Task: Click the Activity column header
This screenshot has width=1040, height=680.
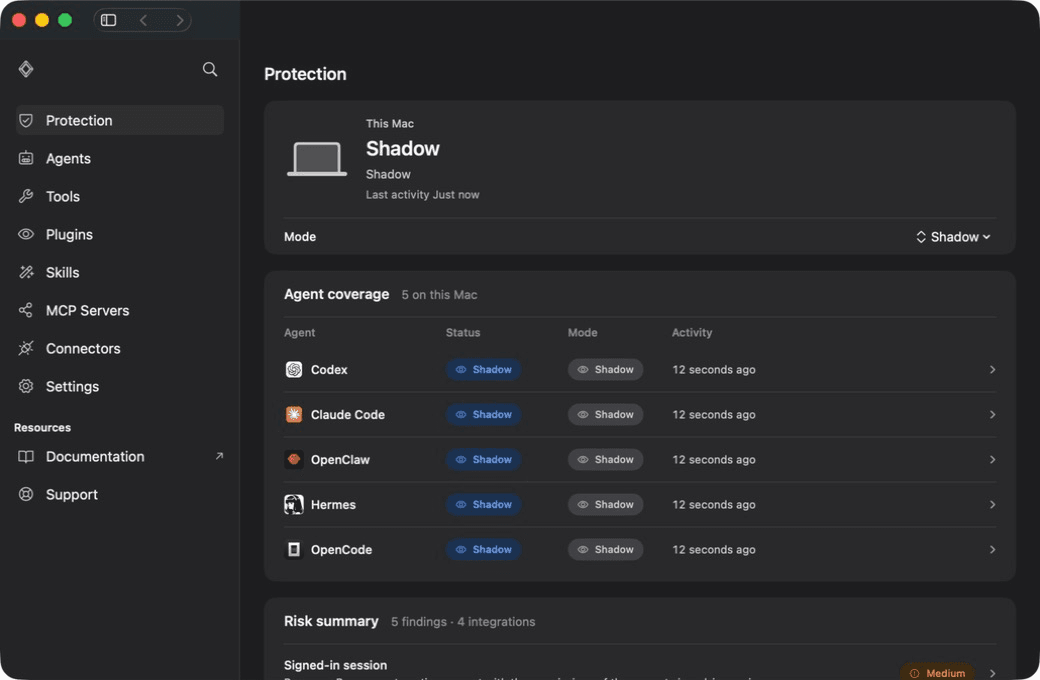Action: (692, 332)
